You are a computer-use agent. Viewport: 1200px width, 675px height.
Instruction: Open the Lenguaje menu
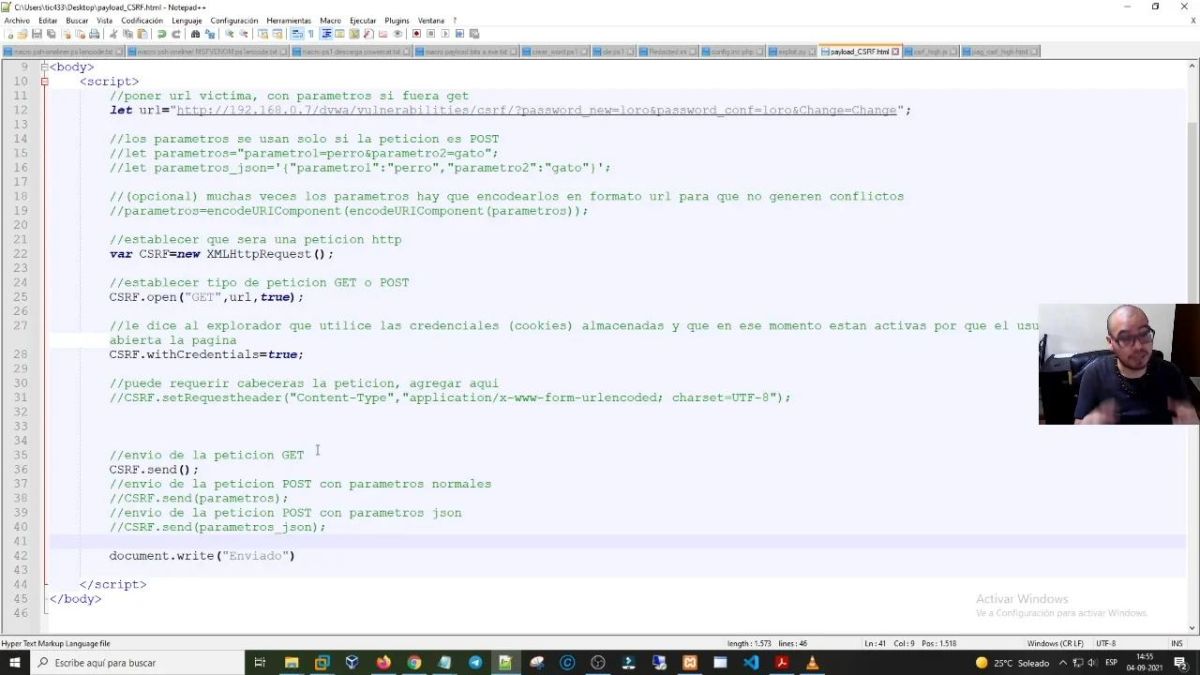click(x=187, y=20)
